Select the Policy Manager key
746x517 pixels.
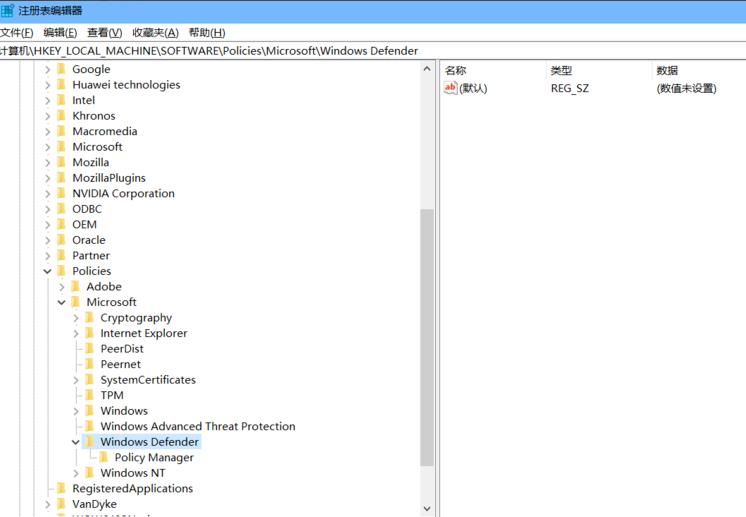[154, 458]
